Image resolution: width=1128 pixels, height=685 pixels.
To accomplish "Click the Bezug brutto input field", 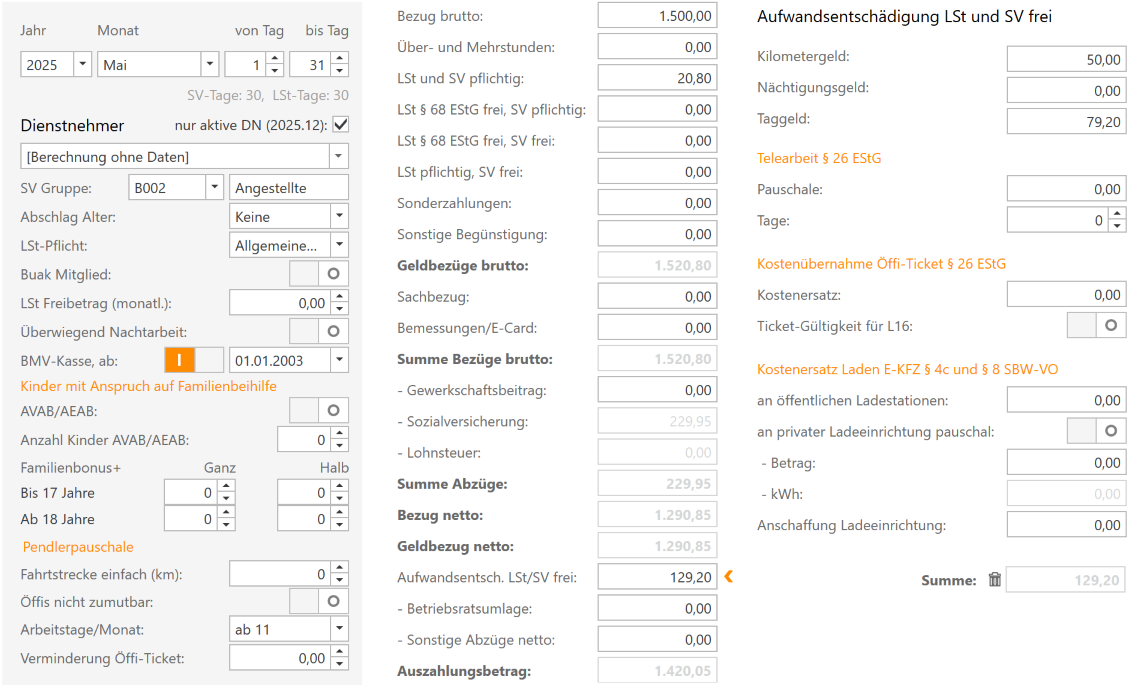I will [x=656, y=16].
